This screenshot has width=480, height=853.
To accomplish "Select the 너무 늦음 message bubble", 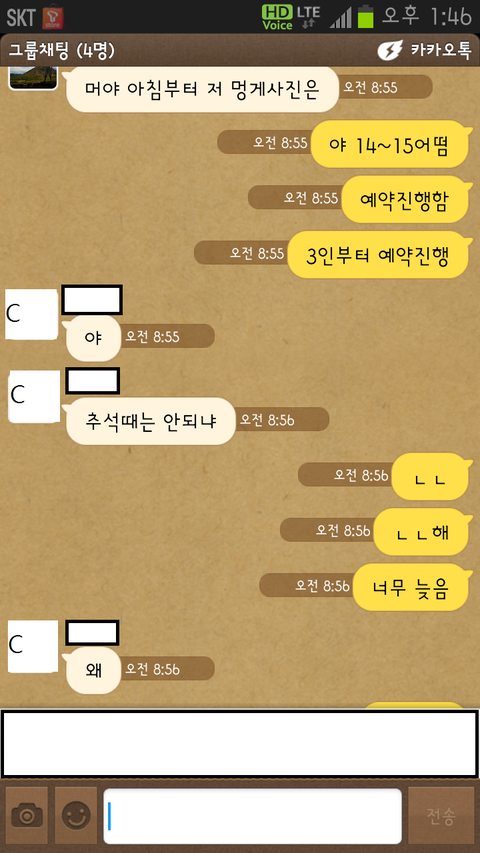I will 411,588.
